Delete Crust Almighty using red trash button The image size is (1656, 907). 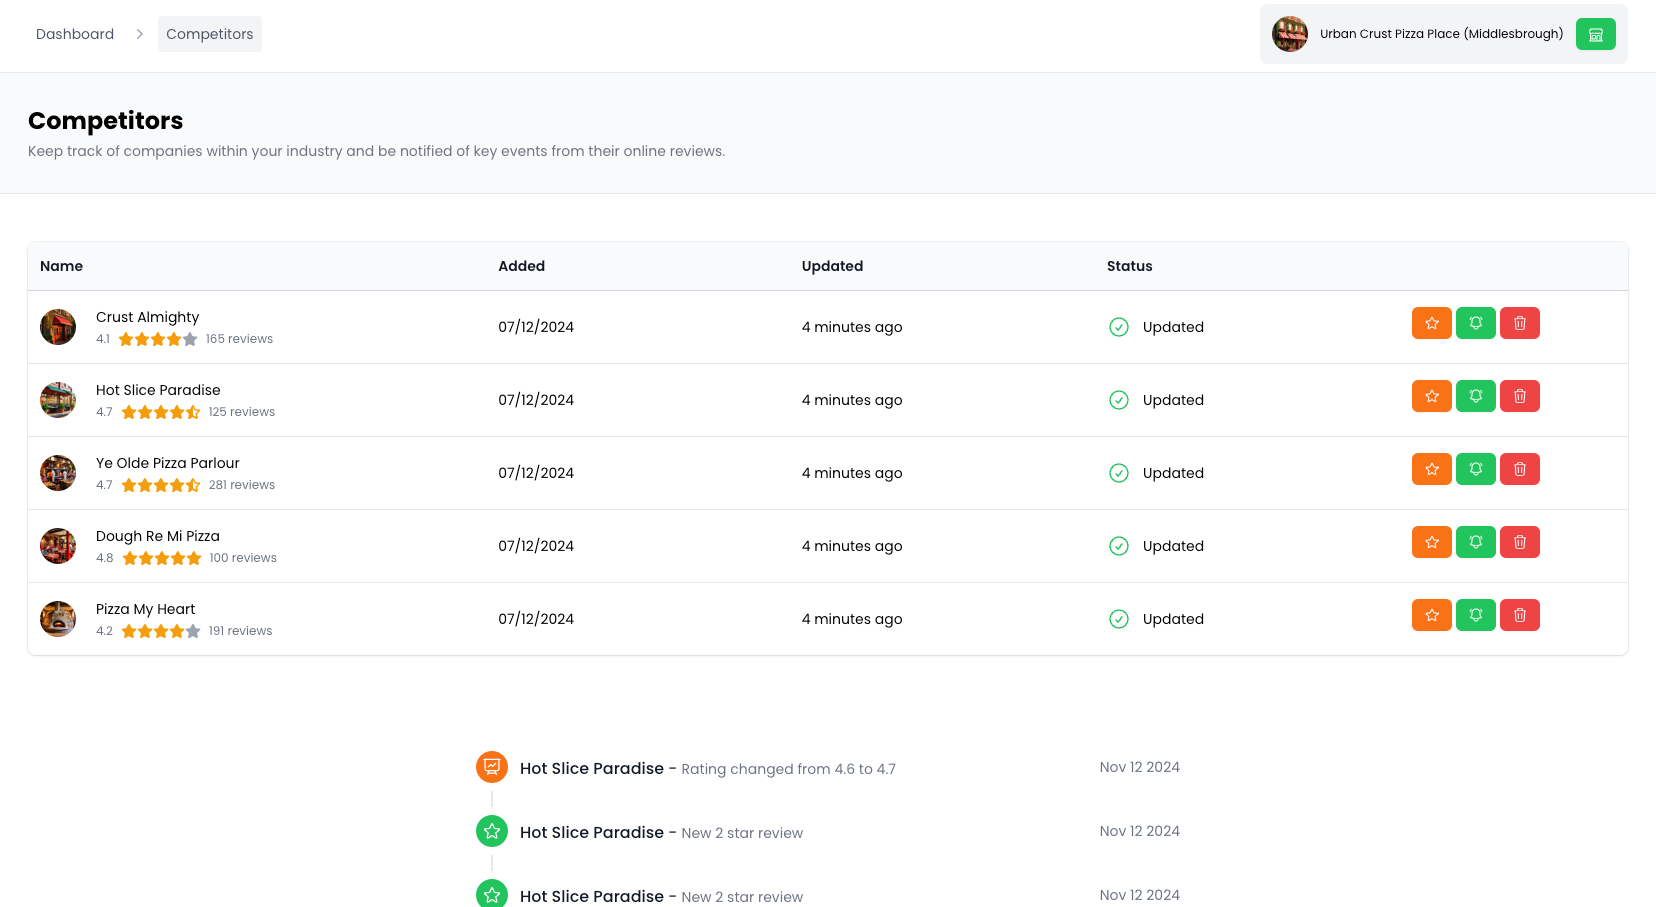1519,323
